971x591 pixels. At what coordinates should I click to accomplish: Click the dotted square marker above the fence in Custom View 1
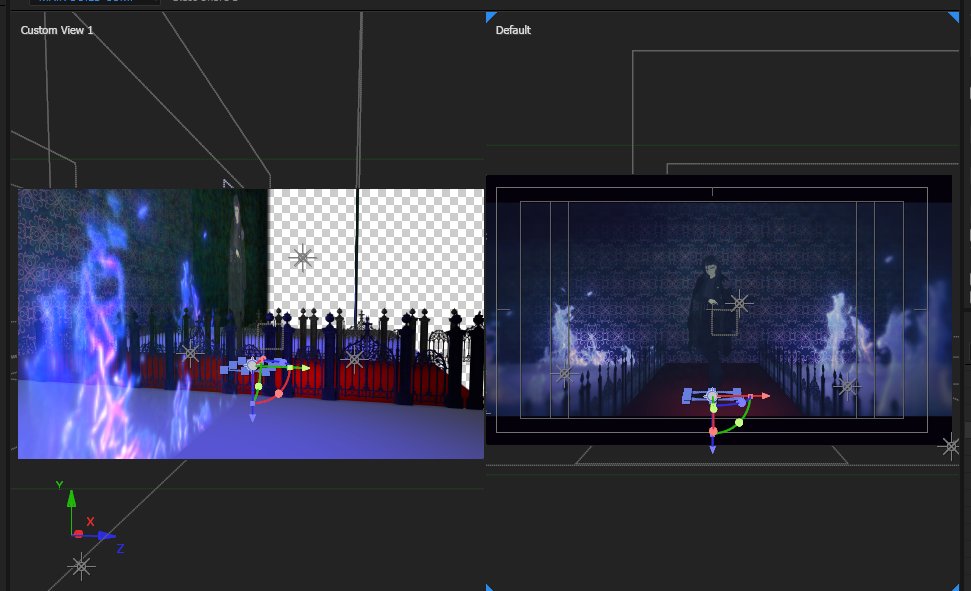[270, 336]
